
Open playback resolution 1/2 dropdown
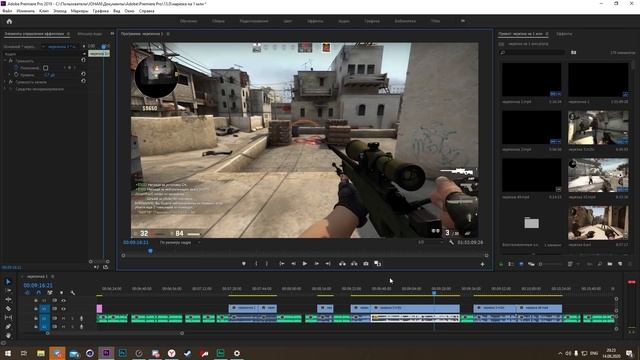click(x=429, y=242)
